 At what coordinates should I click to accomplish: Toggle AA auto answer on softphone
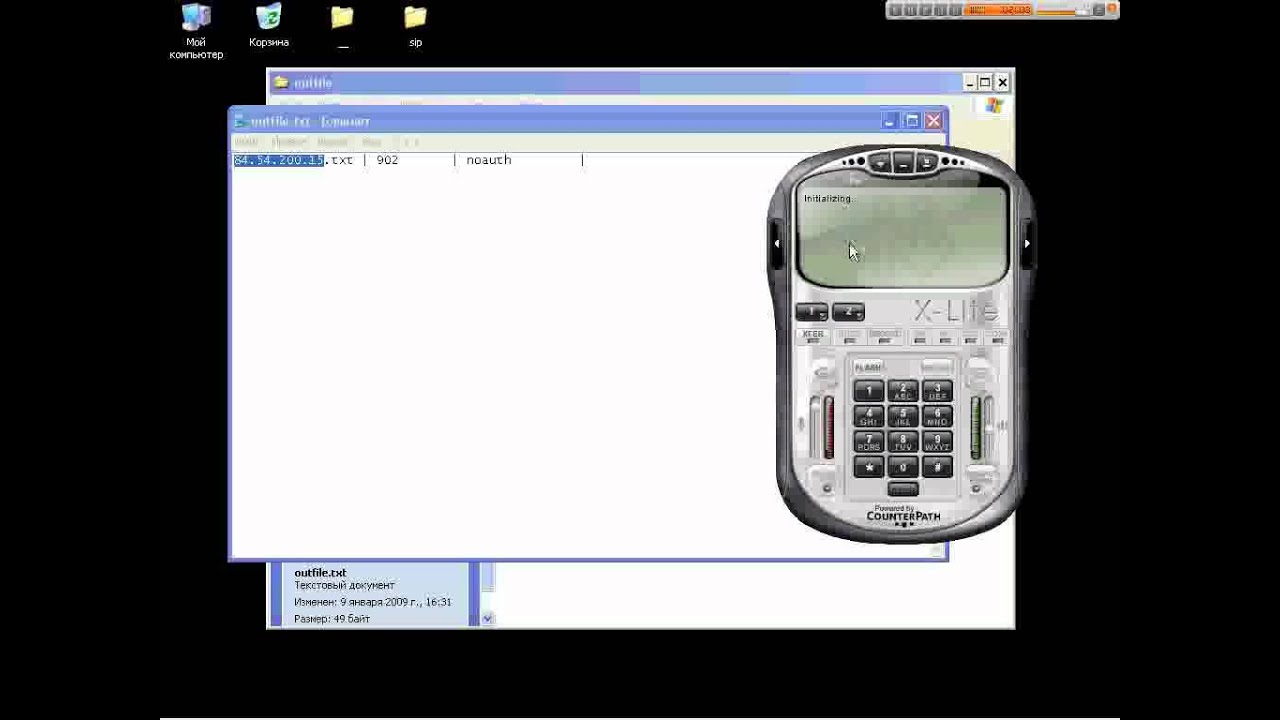pyautogui.click(x=920, y=336)
